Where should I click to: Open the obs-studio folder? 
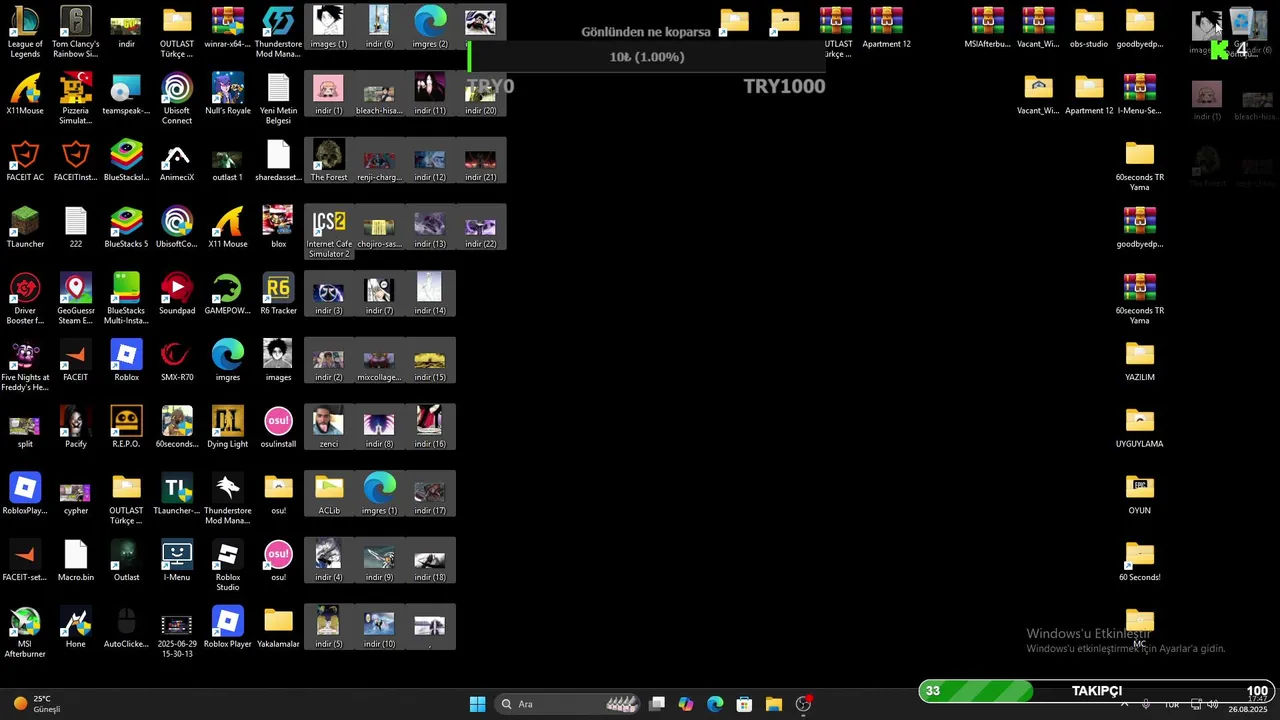click(x=1089, y=27)
